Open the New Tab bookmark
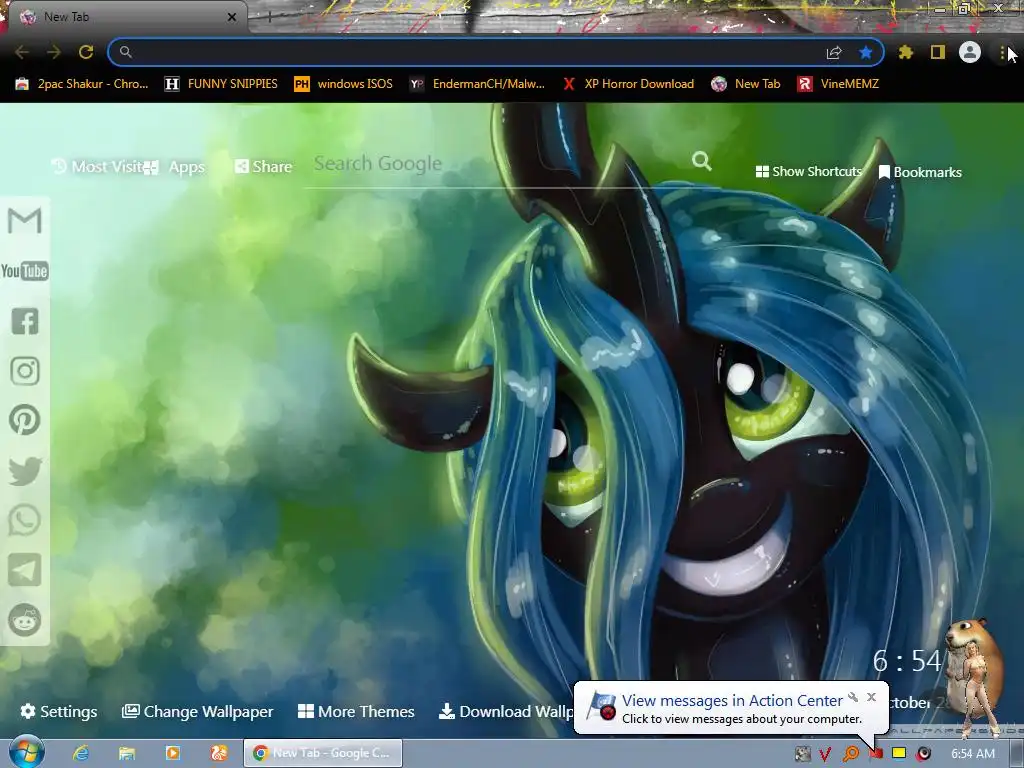 pos(746,84)
